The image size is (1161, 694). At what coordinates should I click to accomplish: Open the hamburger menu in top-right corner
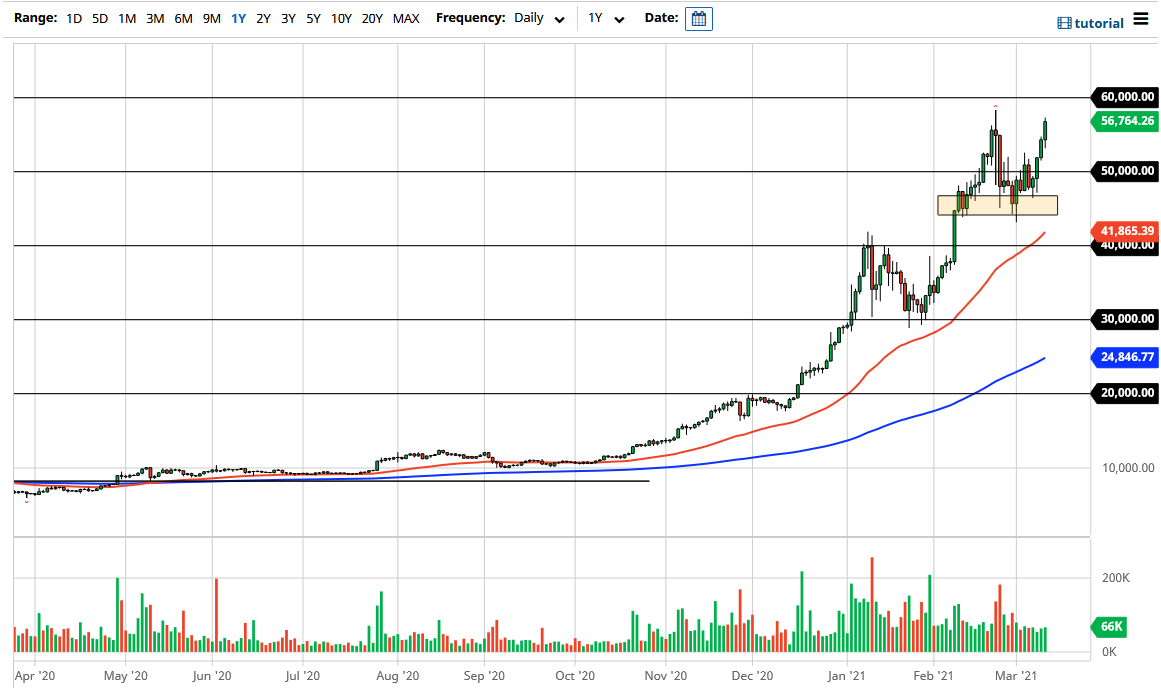[x=1142, y=17]
